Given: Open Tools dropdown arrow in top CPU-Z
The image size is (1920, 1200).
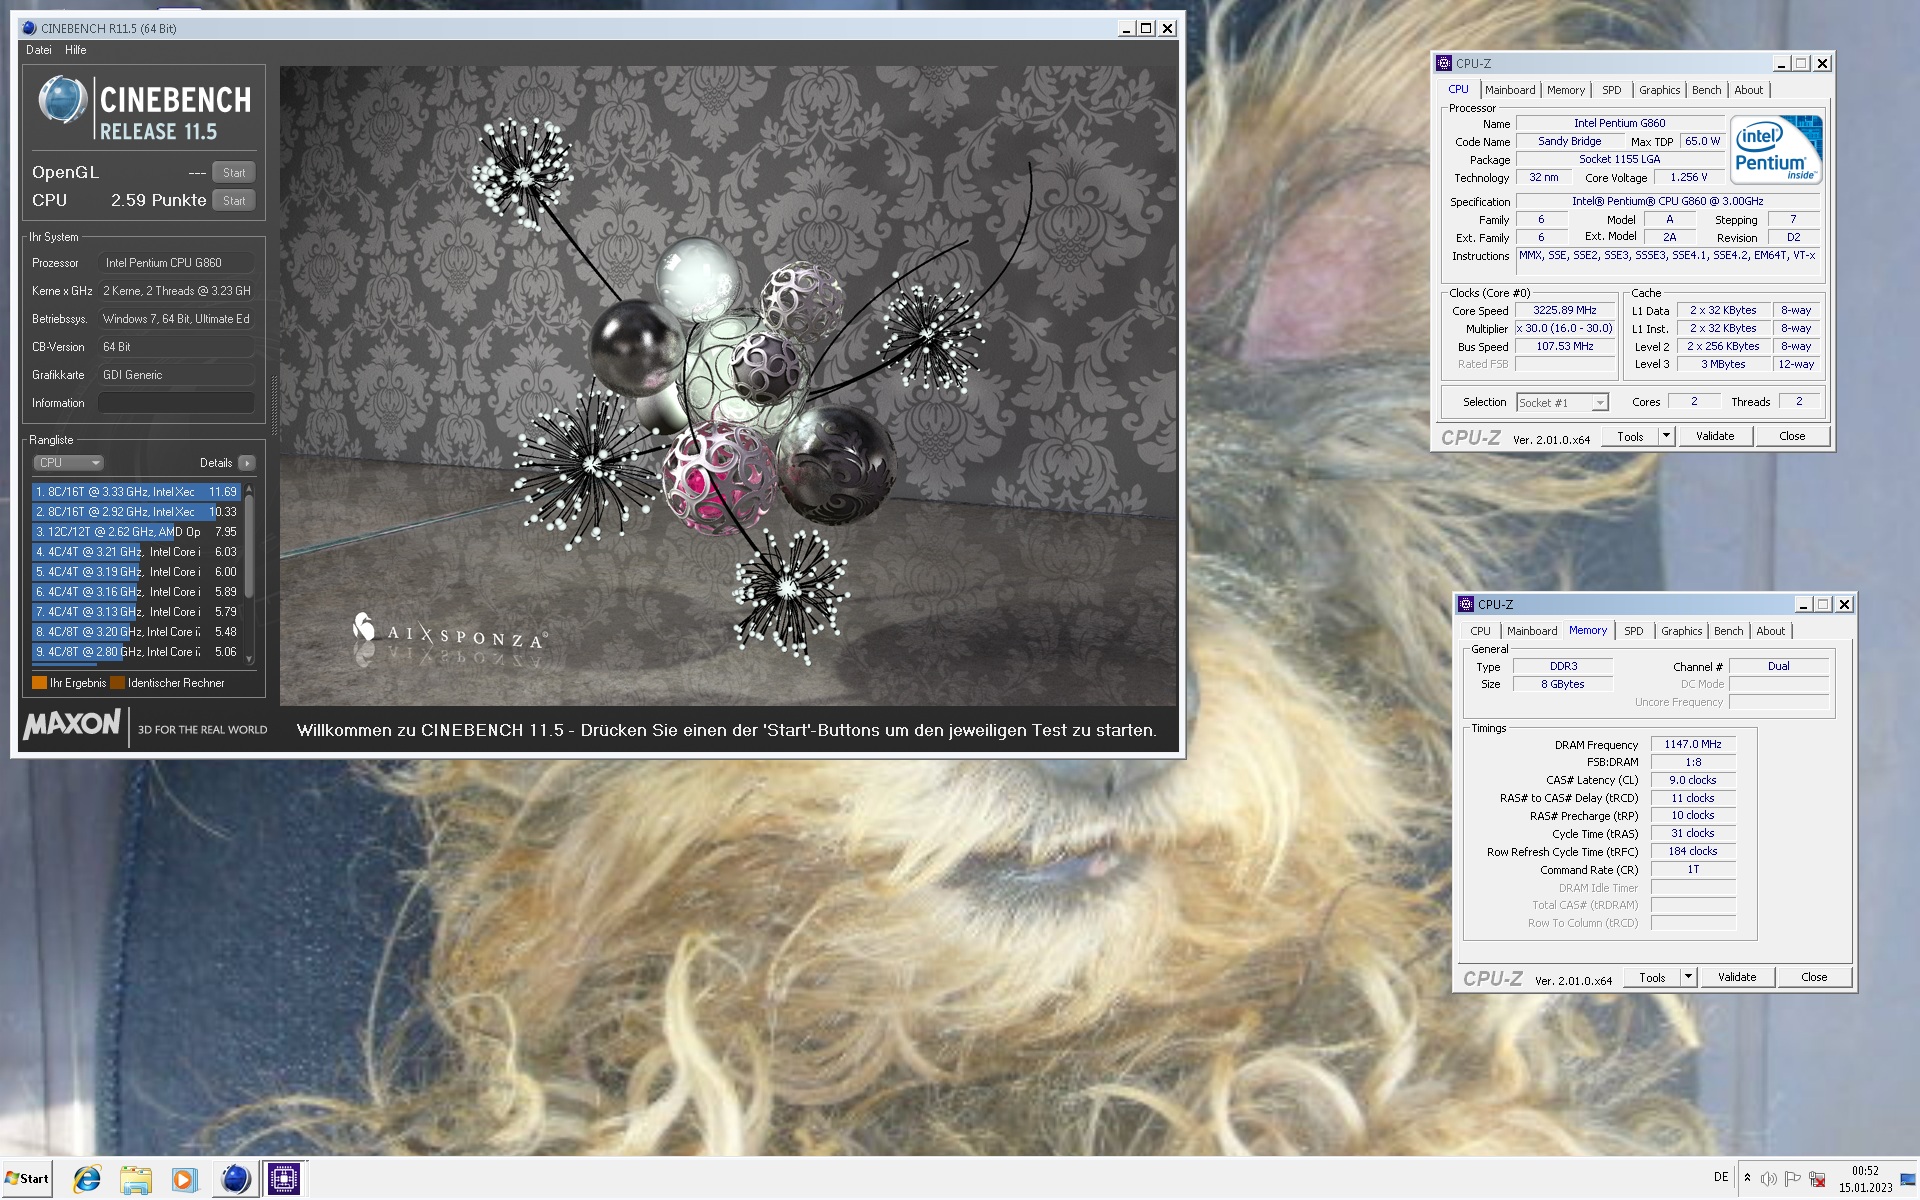Looking at the screenshot, I should 1666,437.
